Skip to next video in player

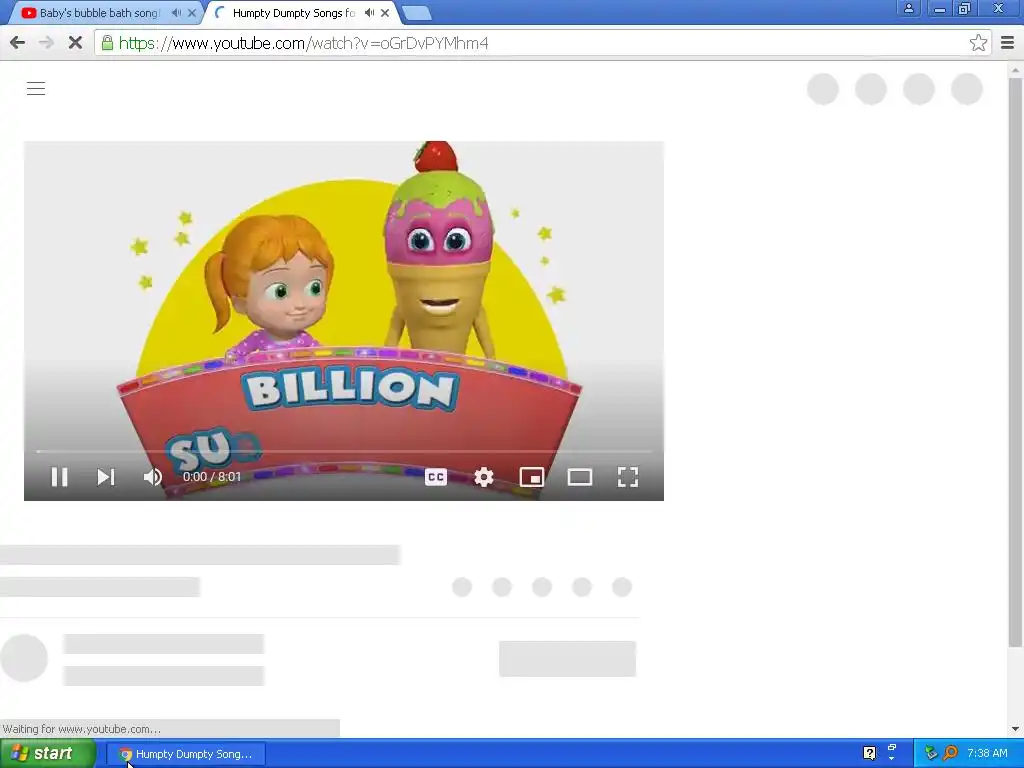106,477
